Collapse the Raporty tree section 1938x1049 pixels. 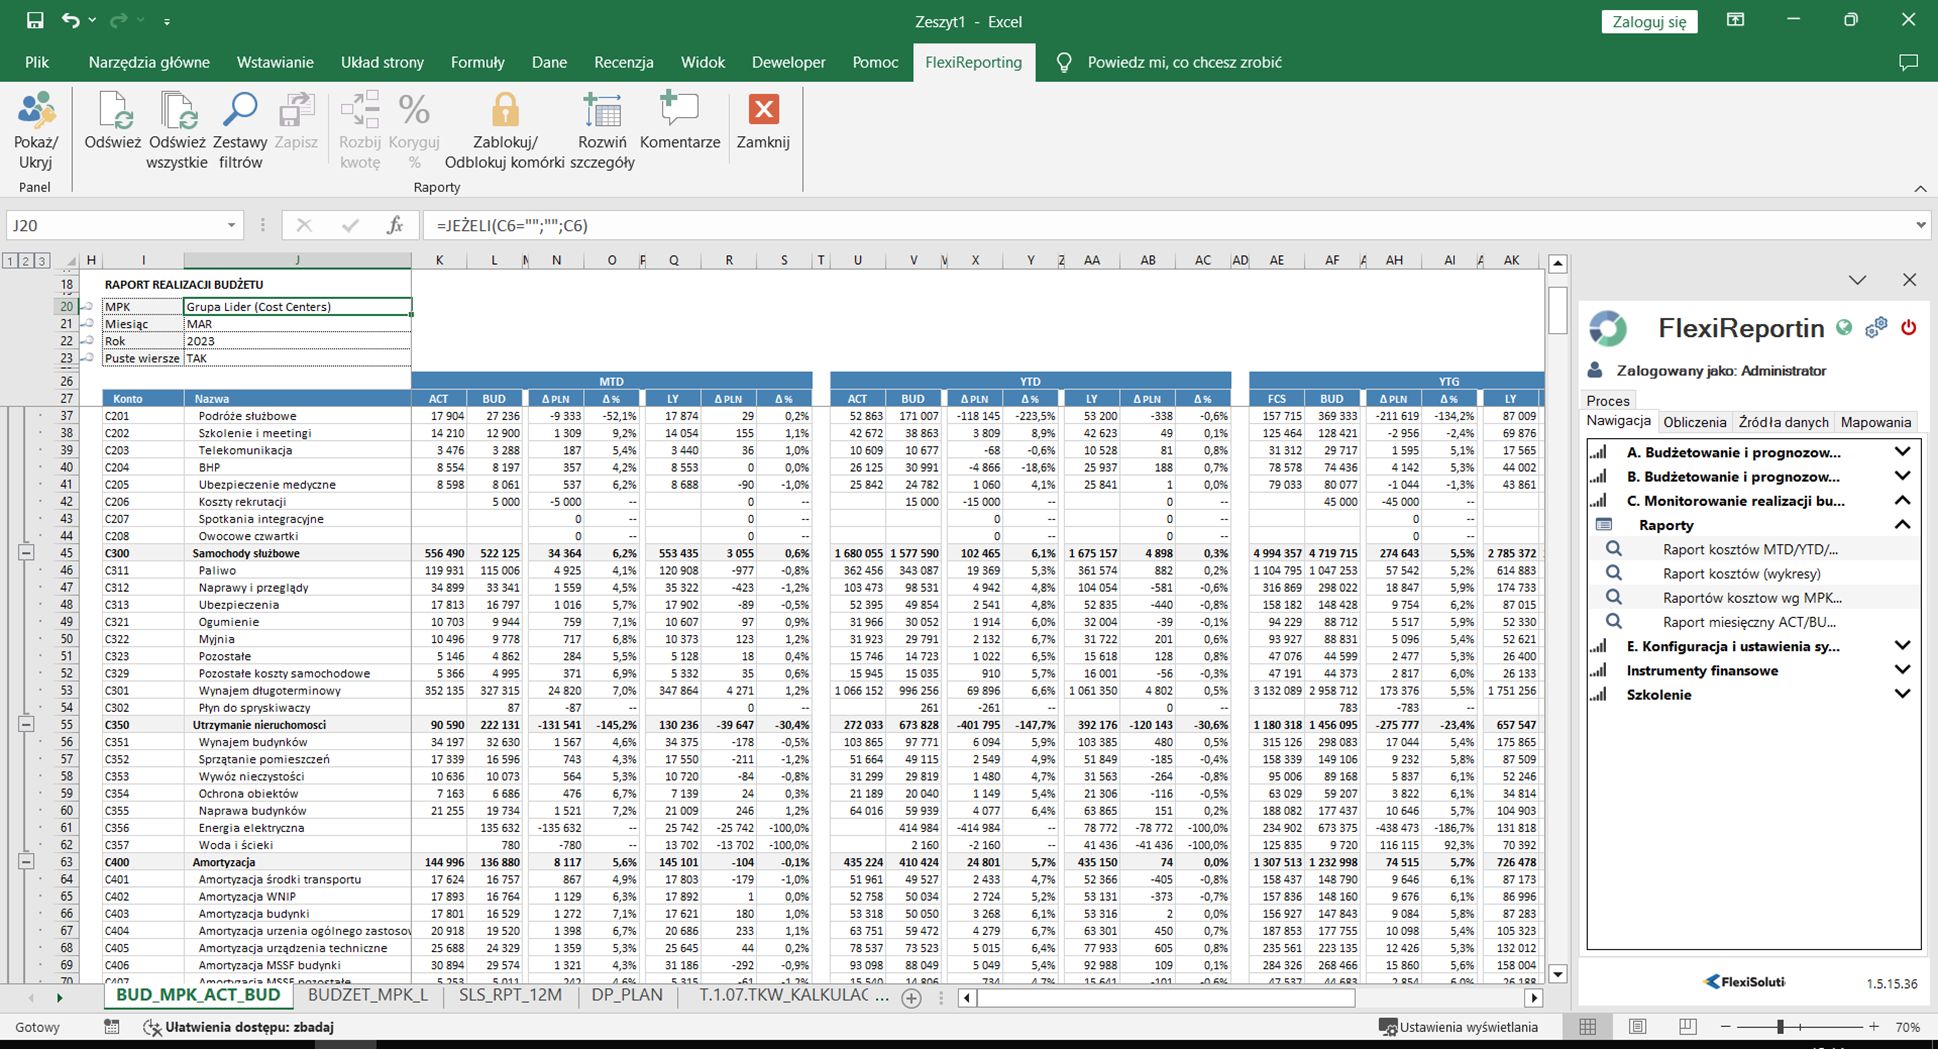click(x=1902, y=525)
